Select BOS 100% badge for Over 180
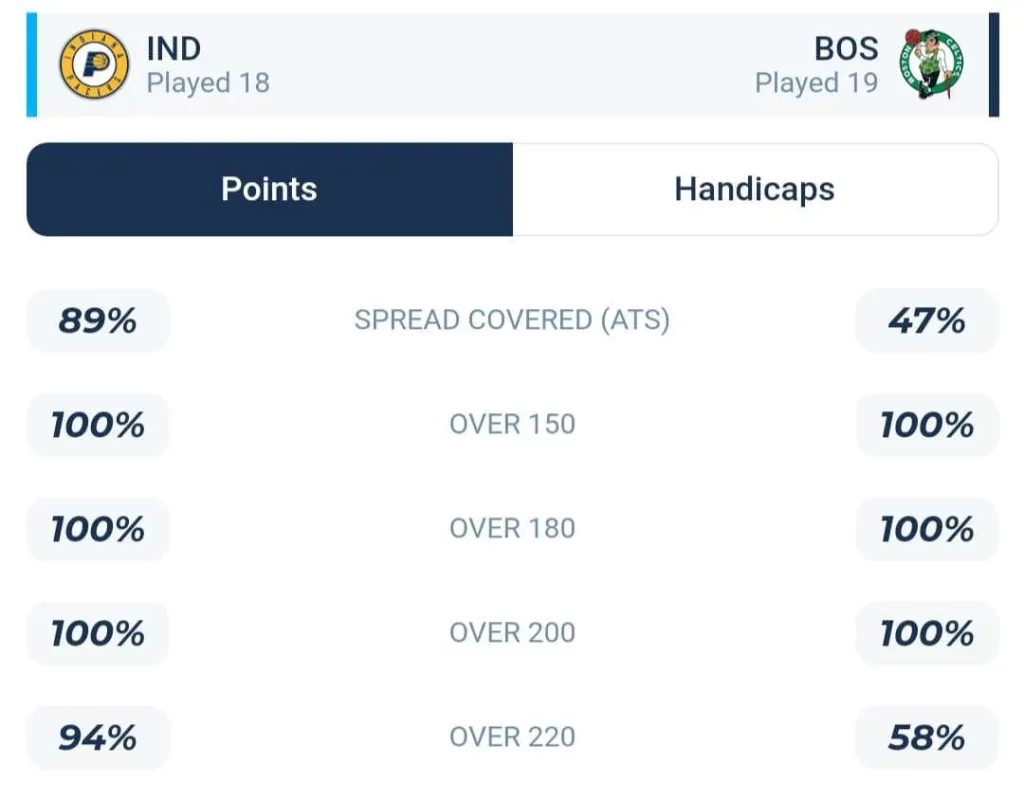 click(x=927, y=529)
